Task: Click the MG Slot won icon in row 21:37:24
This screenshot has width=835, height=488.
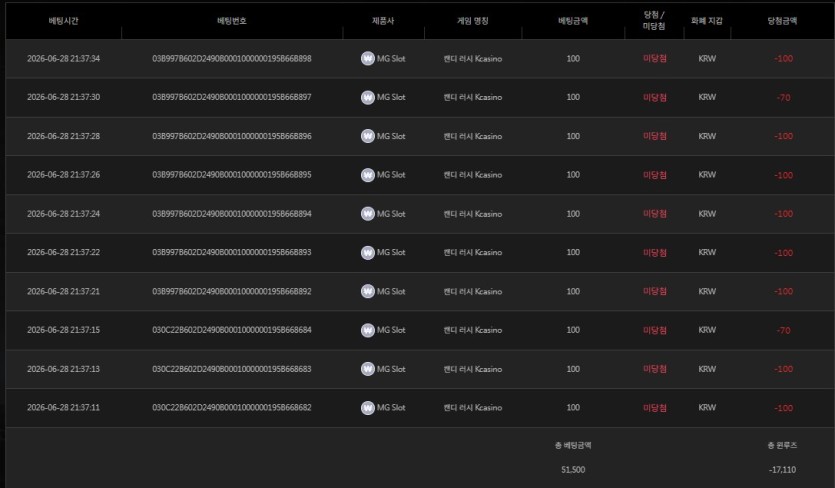Action: click(368, 214)
